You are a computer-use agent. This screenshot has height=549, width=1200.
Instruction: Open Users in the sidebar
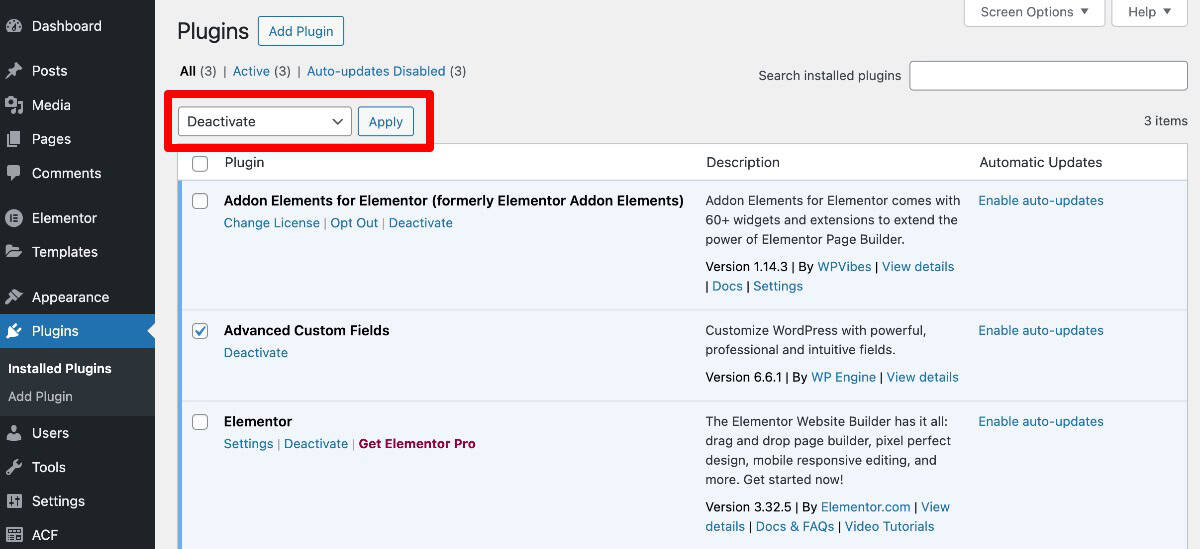click(77, 433)
